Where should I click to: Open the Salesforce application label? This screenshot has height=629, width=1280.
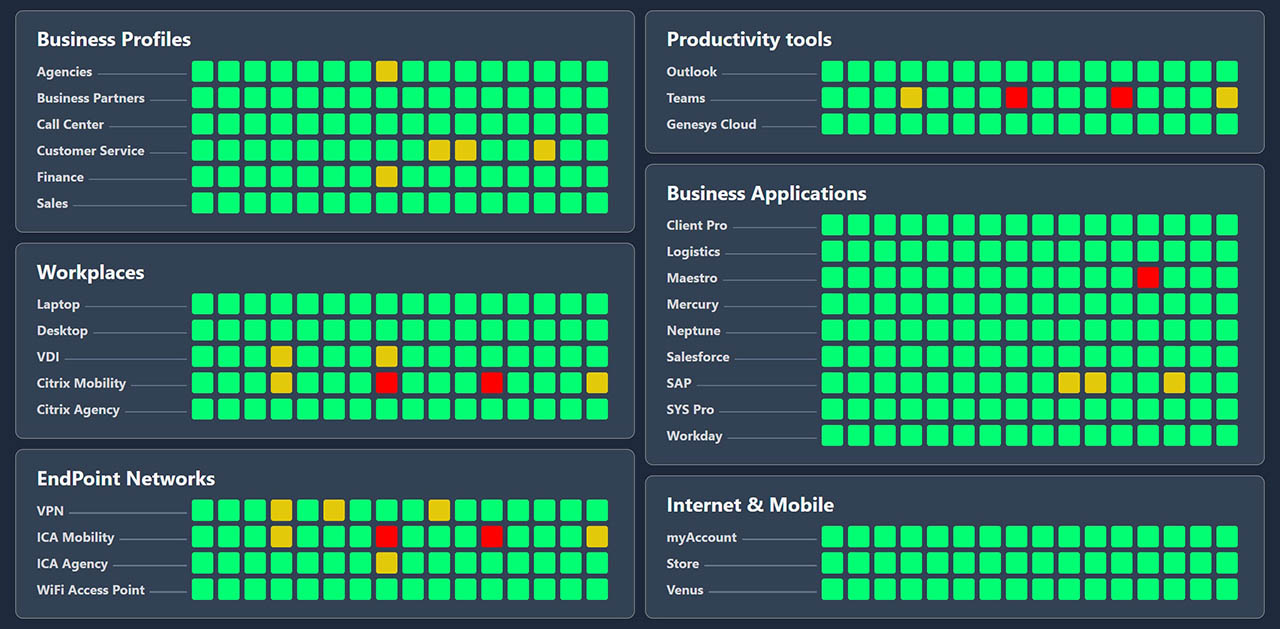(x=698, y=357)
